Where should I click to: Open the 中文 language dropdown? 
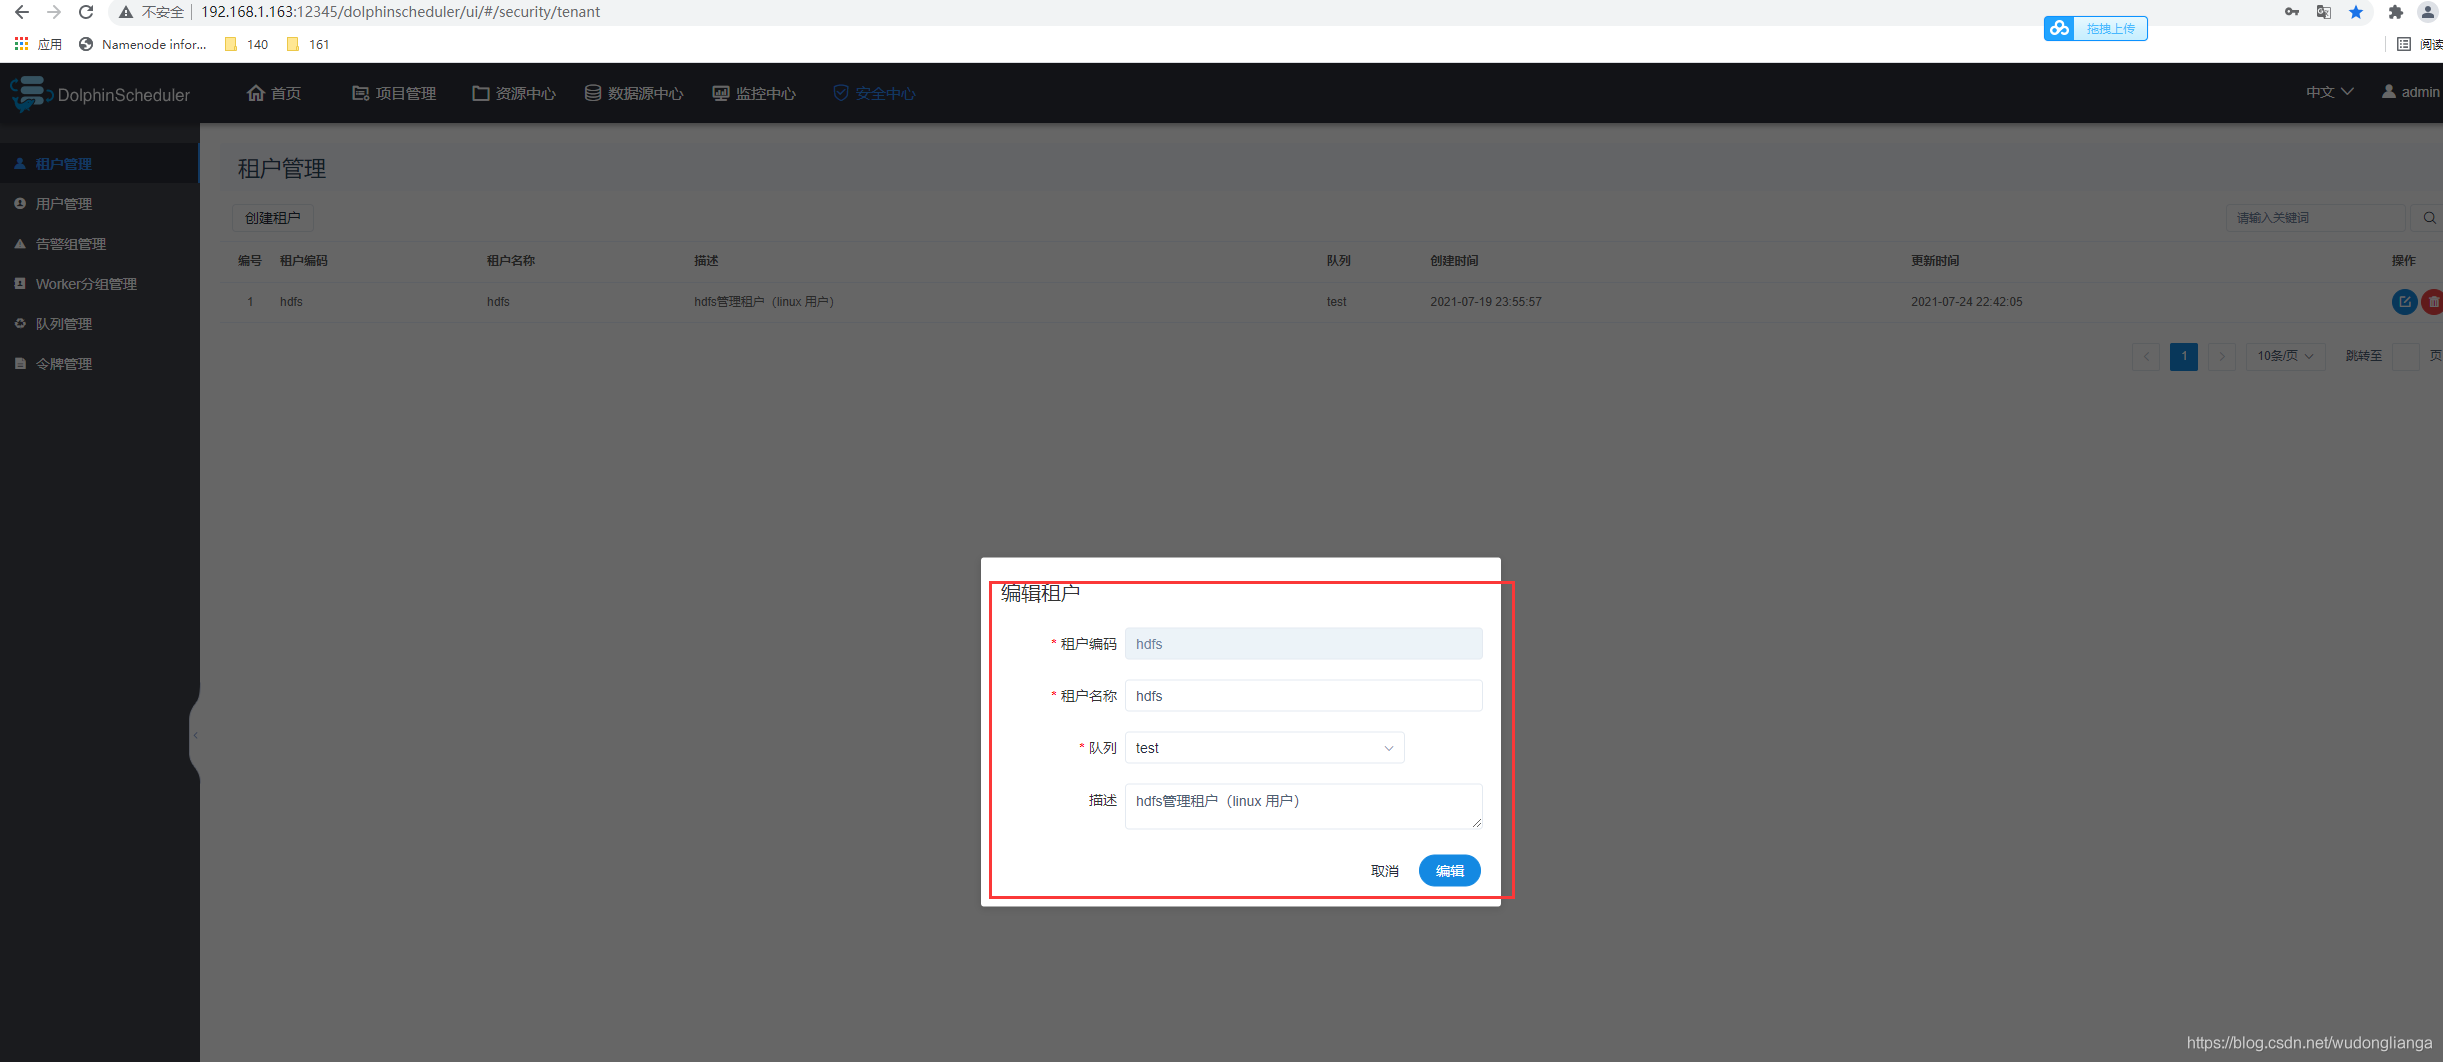coord(2329,92)
